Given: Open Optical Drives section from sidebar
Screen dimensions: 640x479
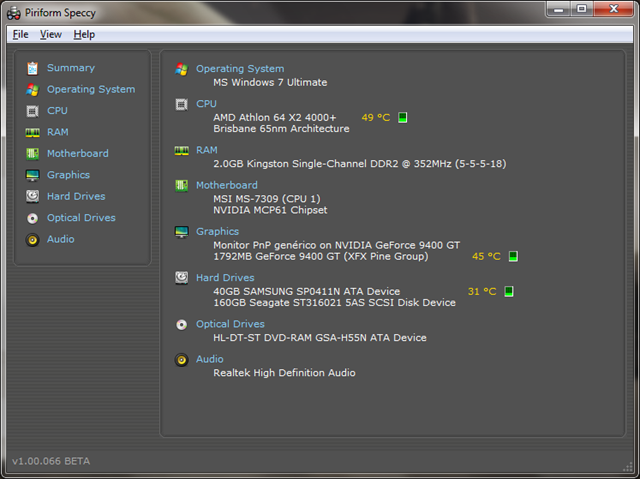Looking at the screenshot, I should coord(81,218).
